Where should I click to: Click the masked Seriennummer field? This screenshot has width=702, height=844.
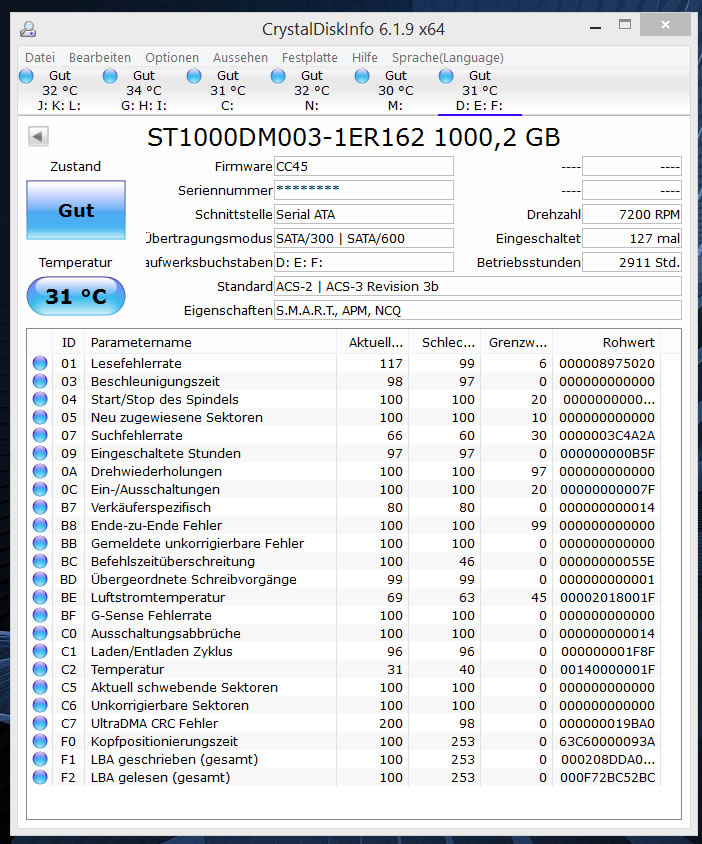[364, 190]
